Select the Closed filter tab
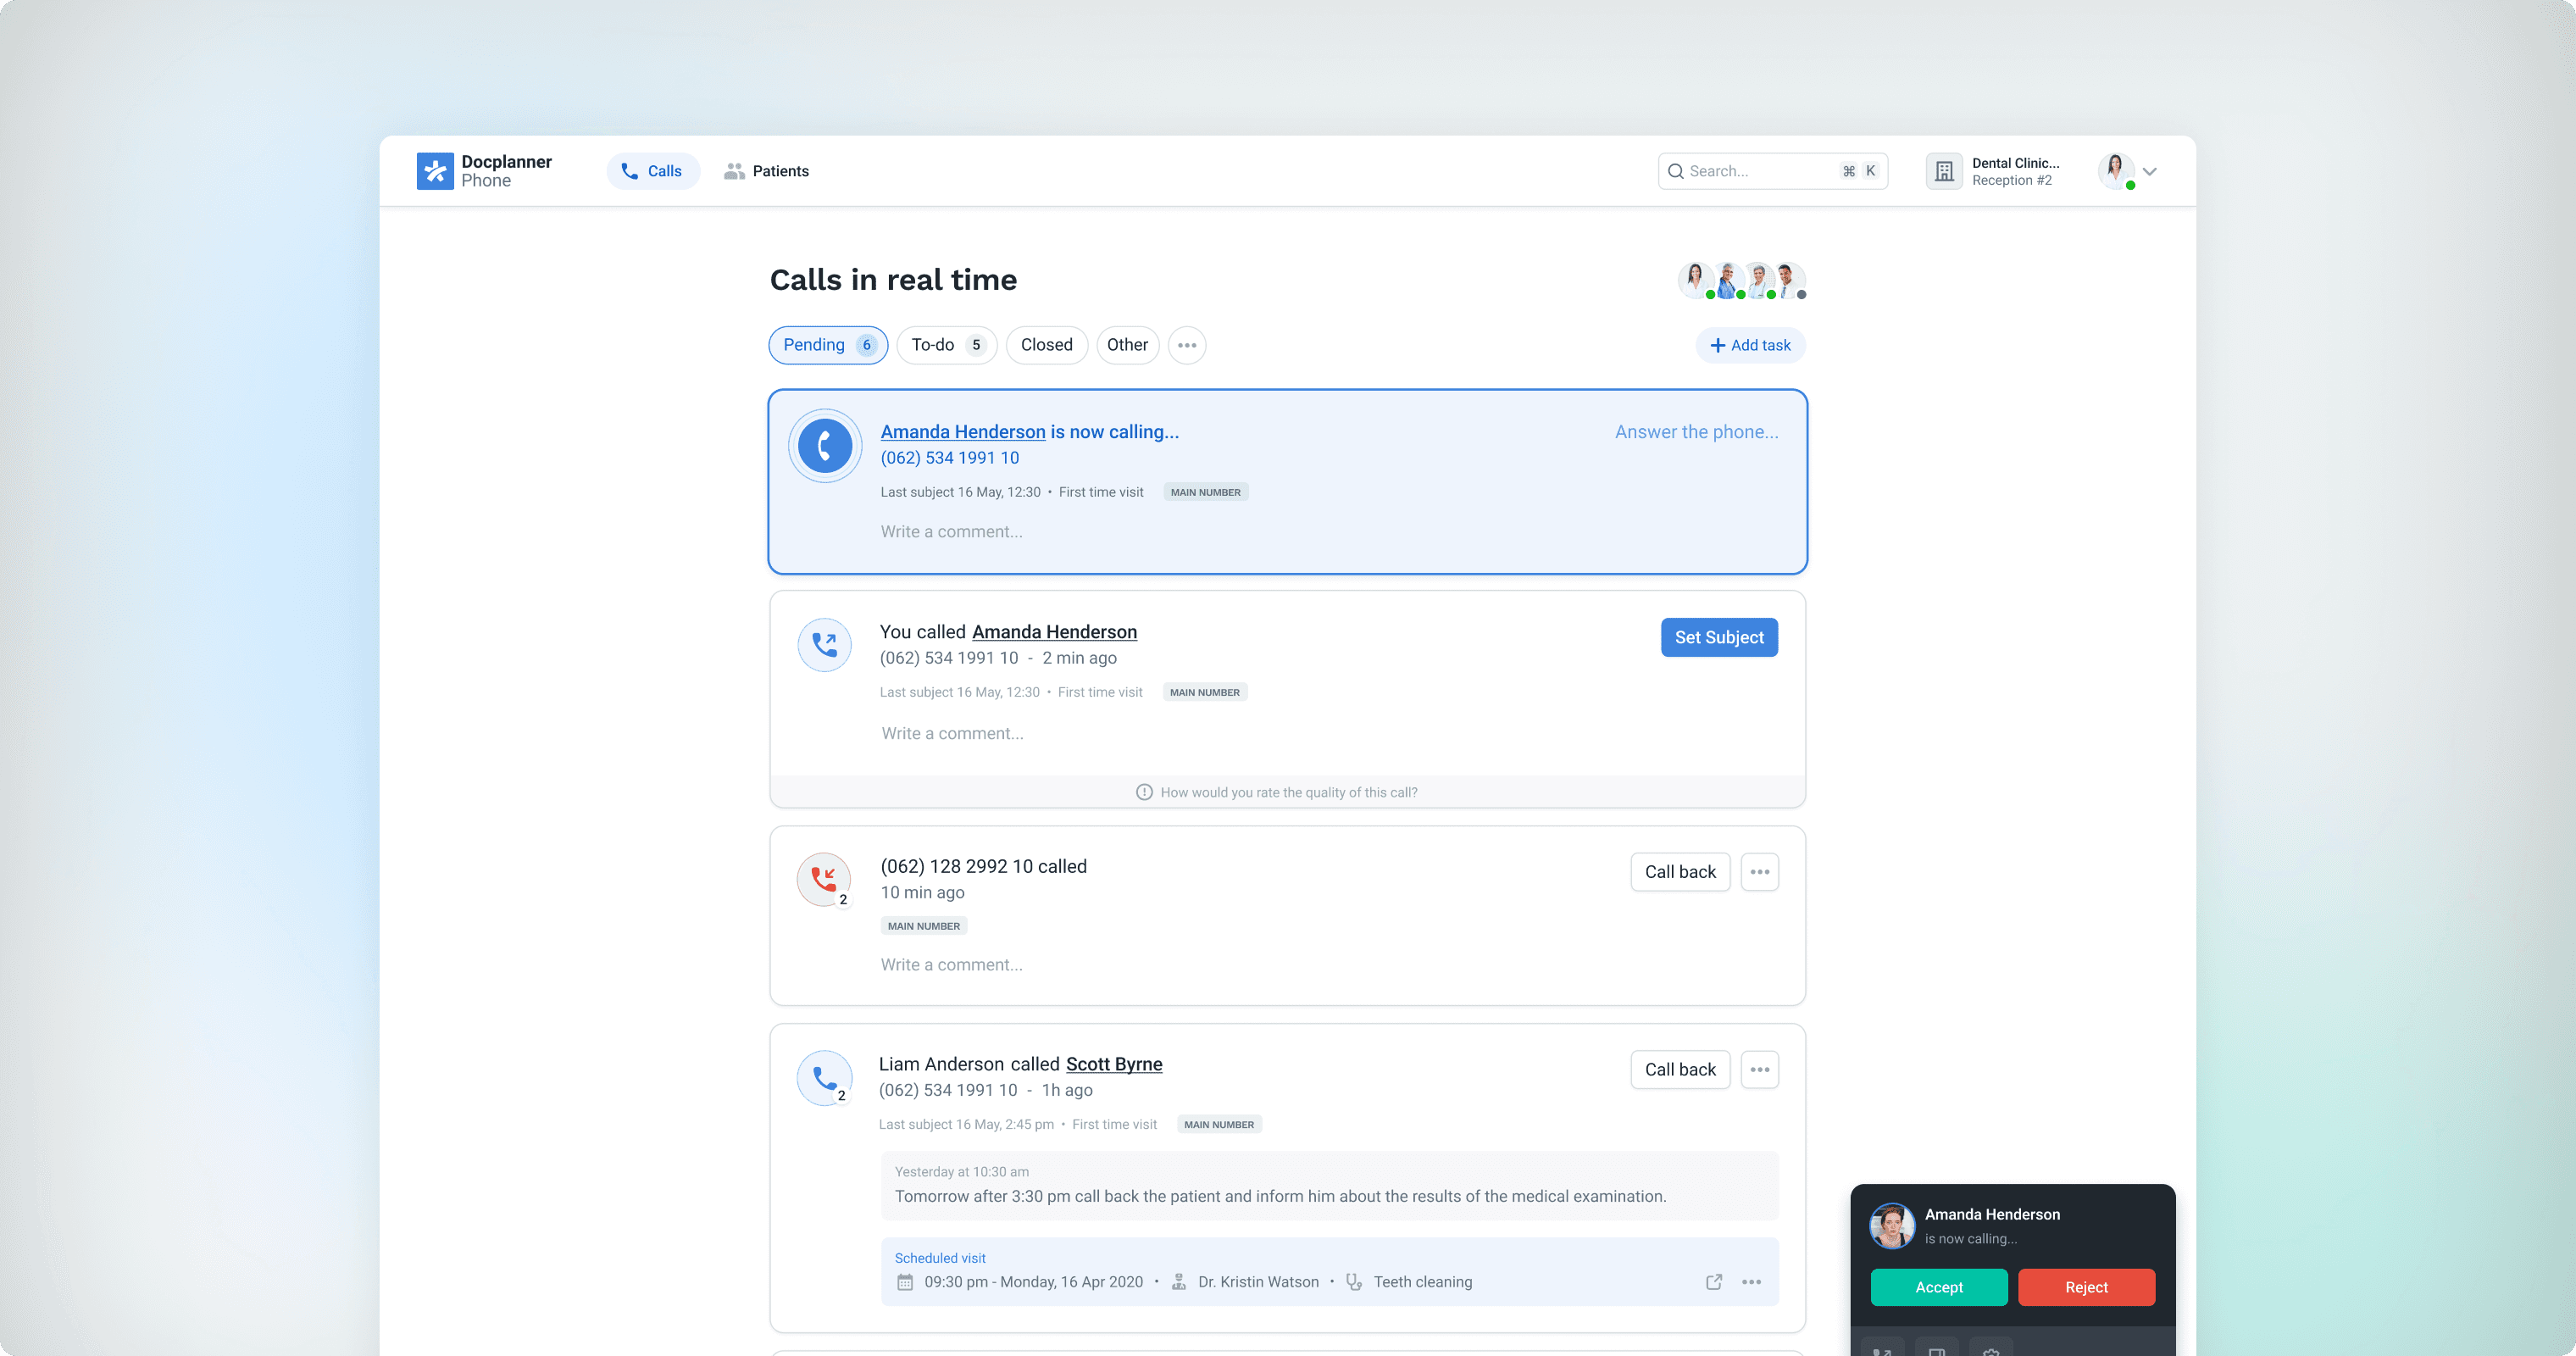 coord(1046,345)
